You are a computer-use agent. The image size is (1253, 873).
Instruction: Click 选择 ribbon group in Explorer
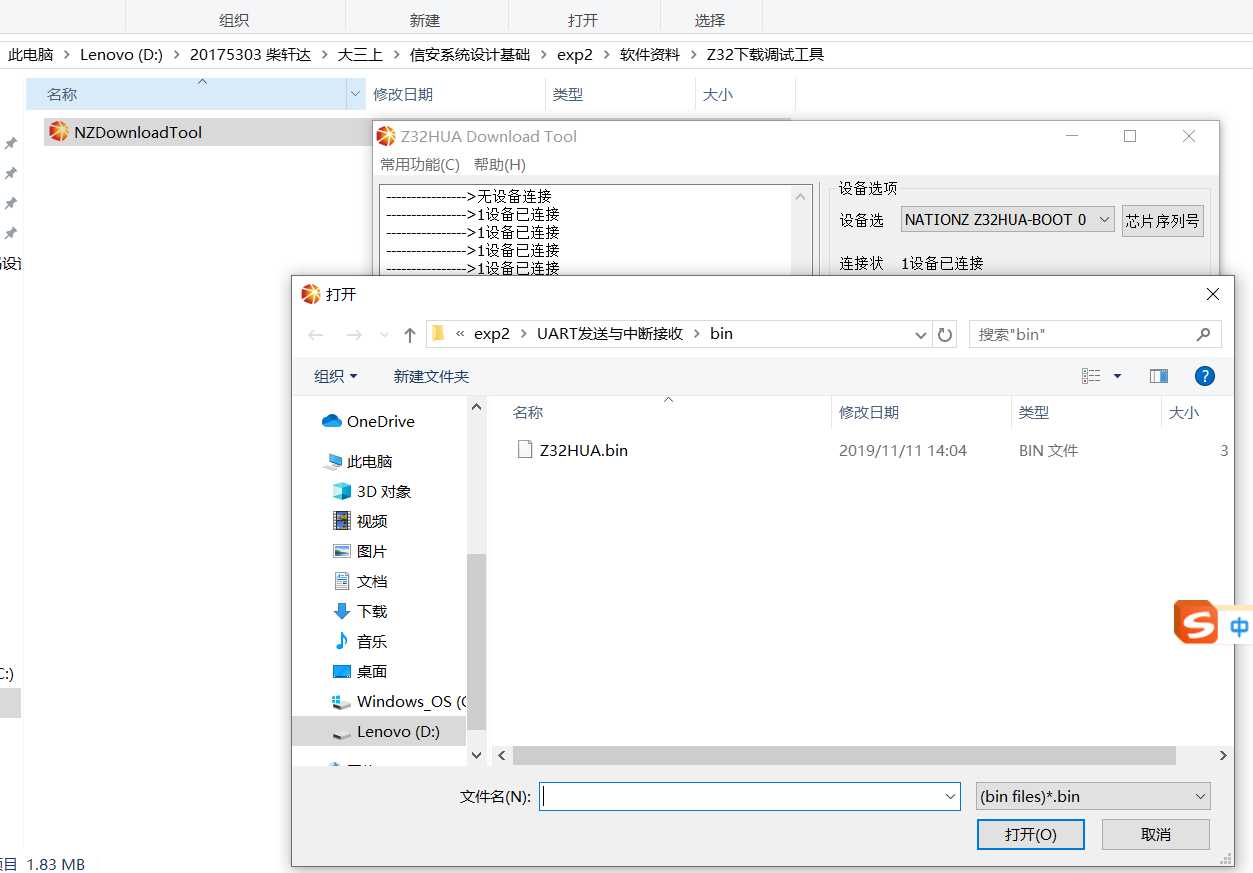(710, 20)
